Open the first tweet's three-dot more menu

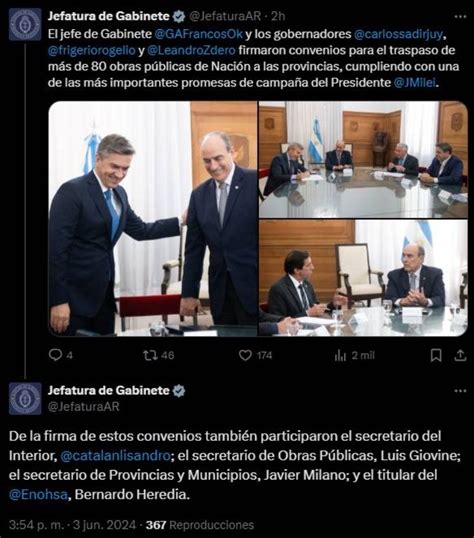click(x=460, y=16)
